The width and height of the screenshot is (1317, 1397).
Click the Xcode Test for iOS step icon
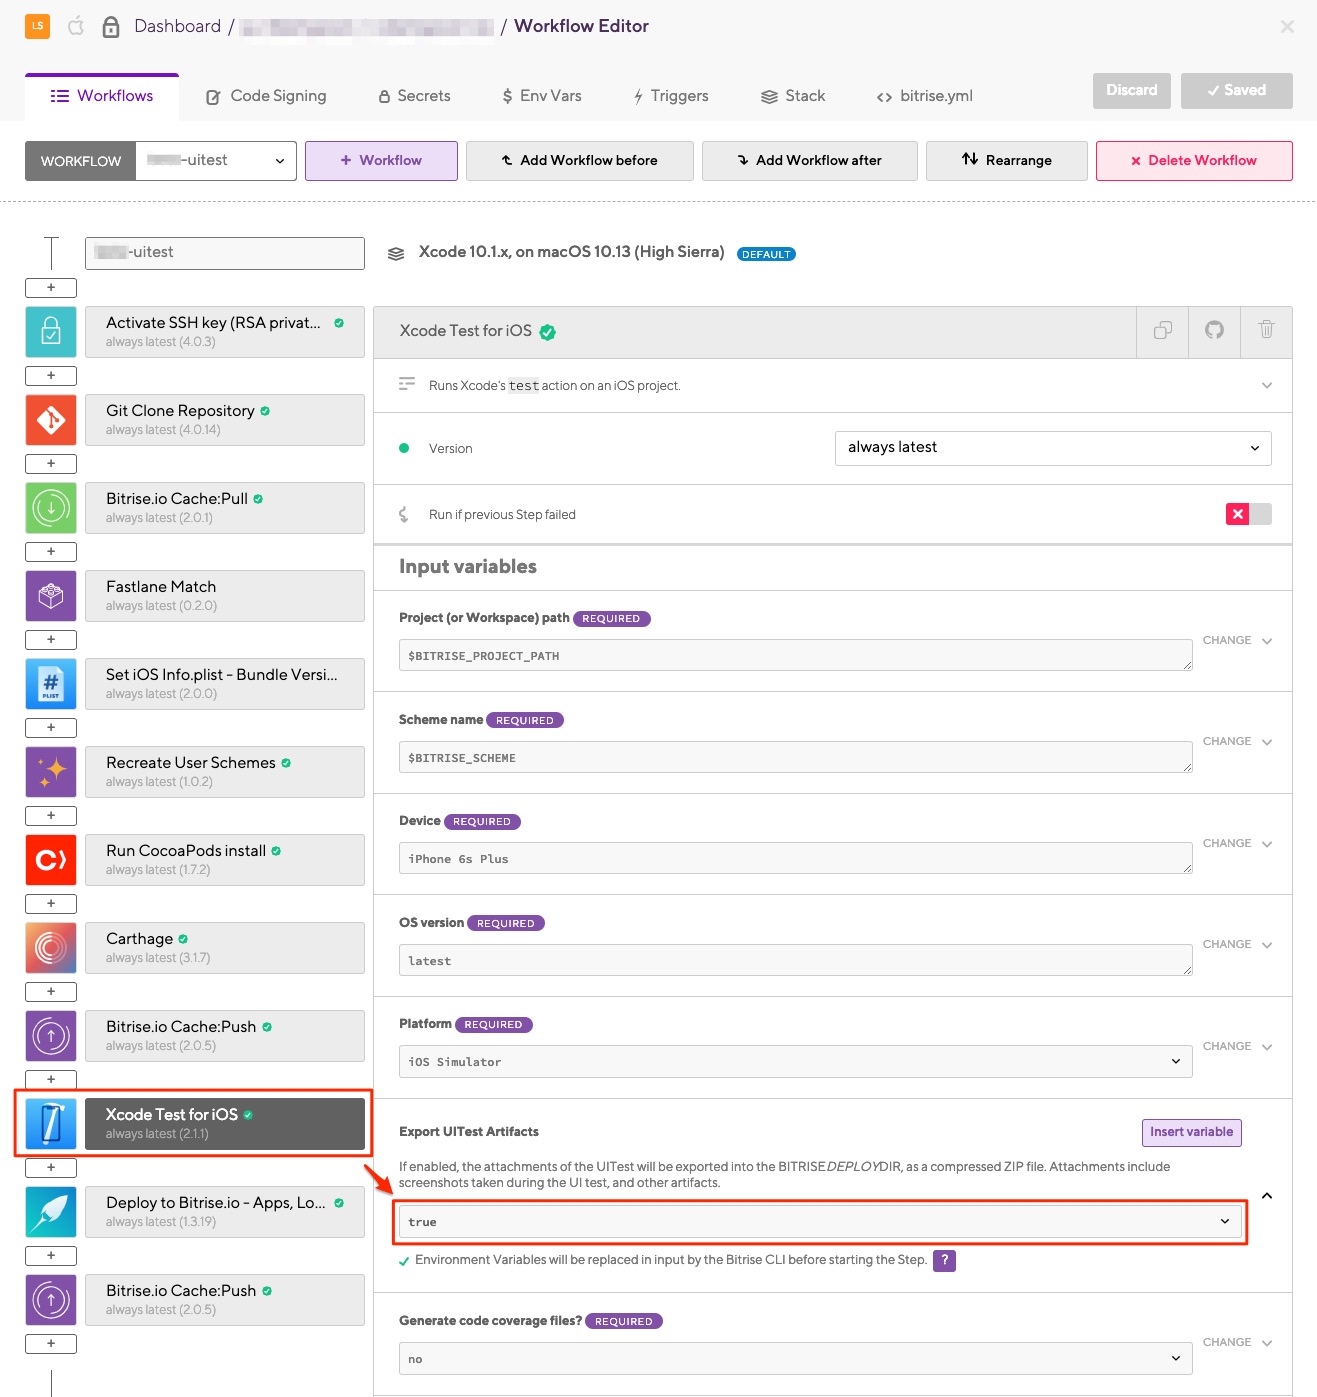point(51,1124)
